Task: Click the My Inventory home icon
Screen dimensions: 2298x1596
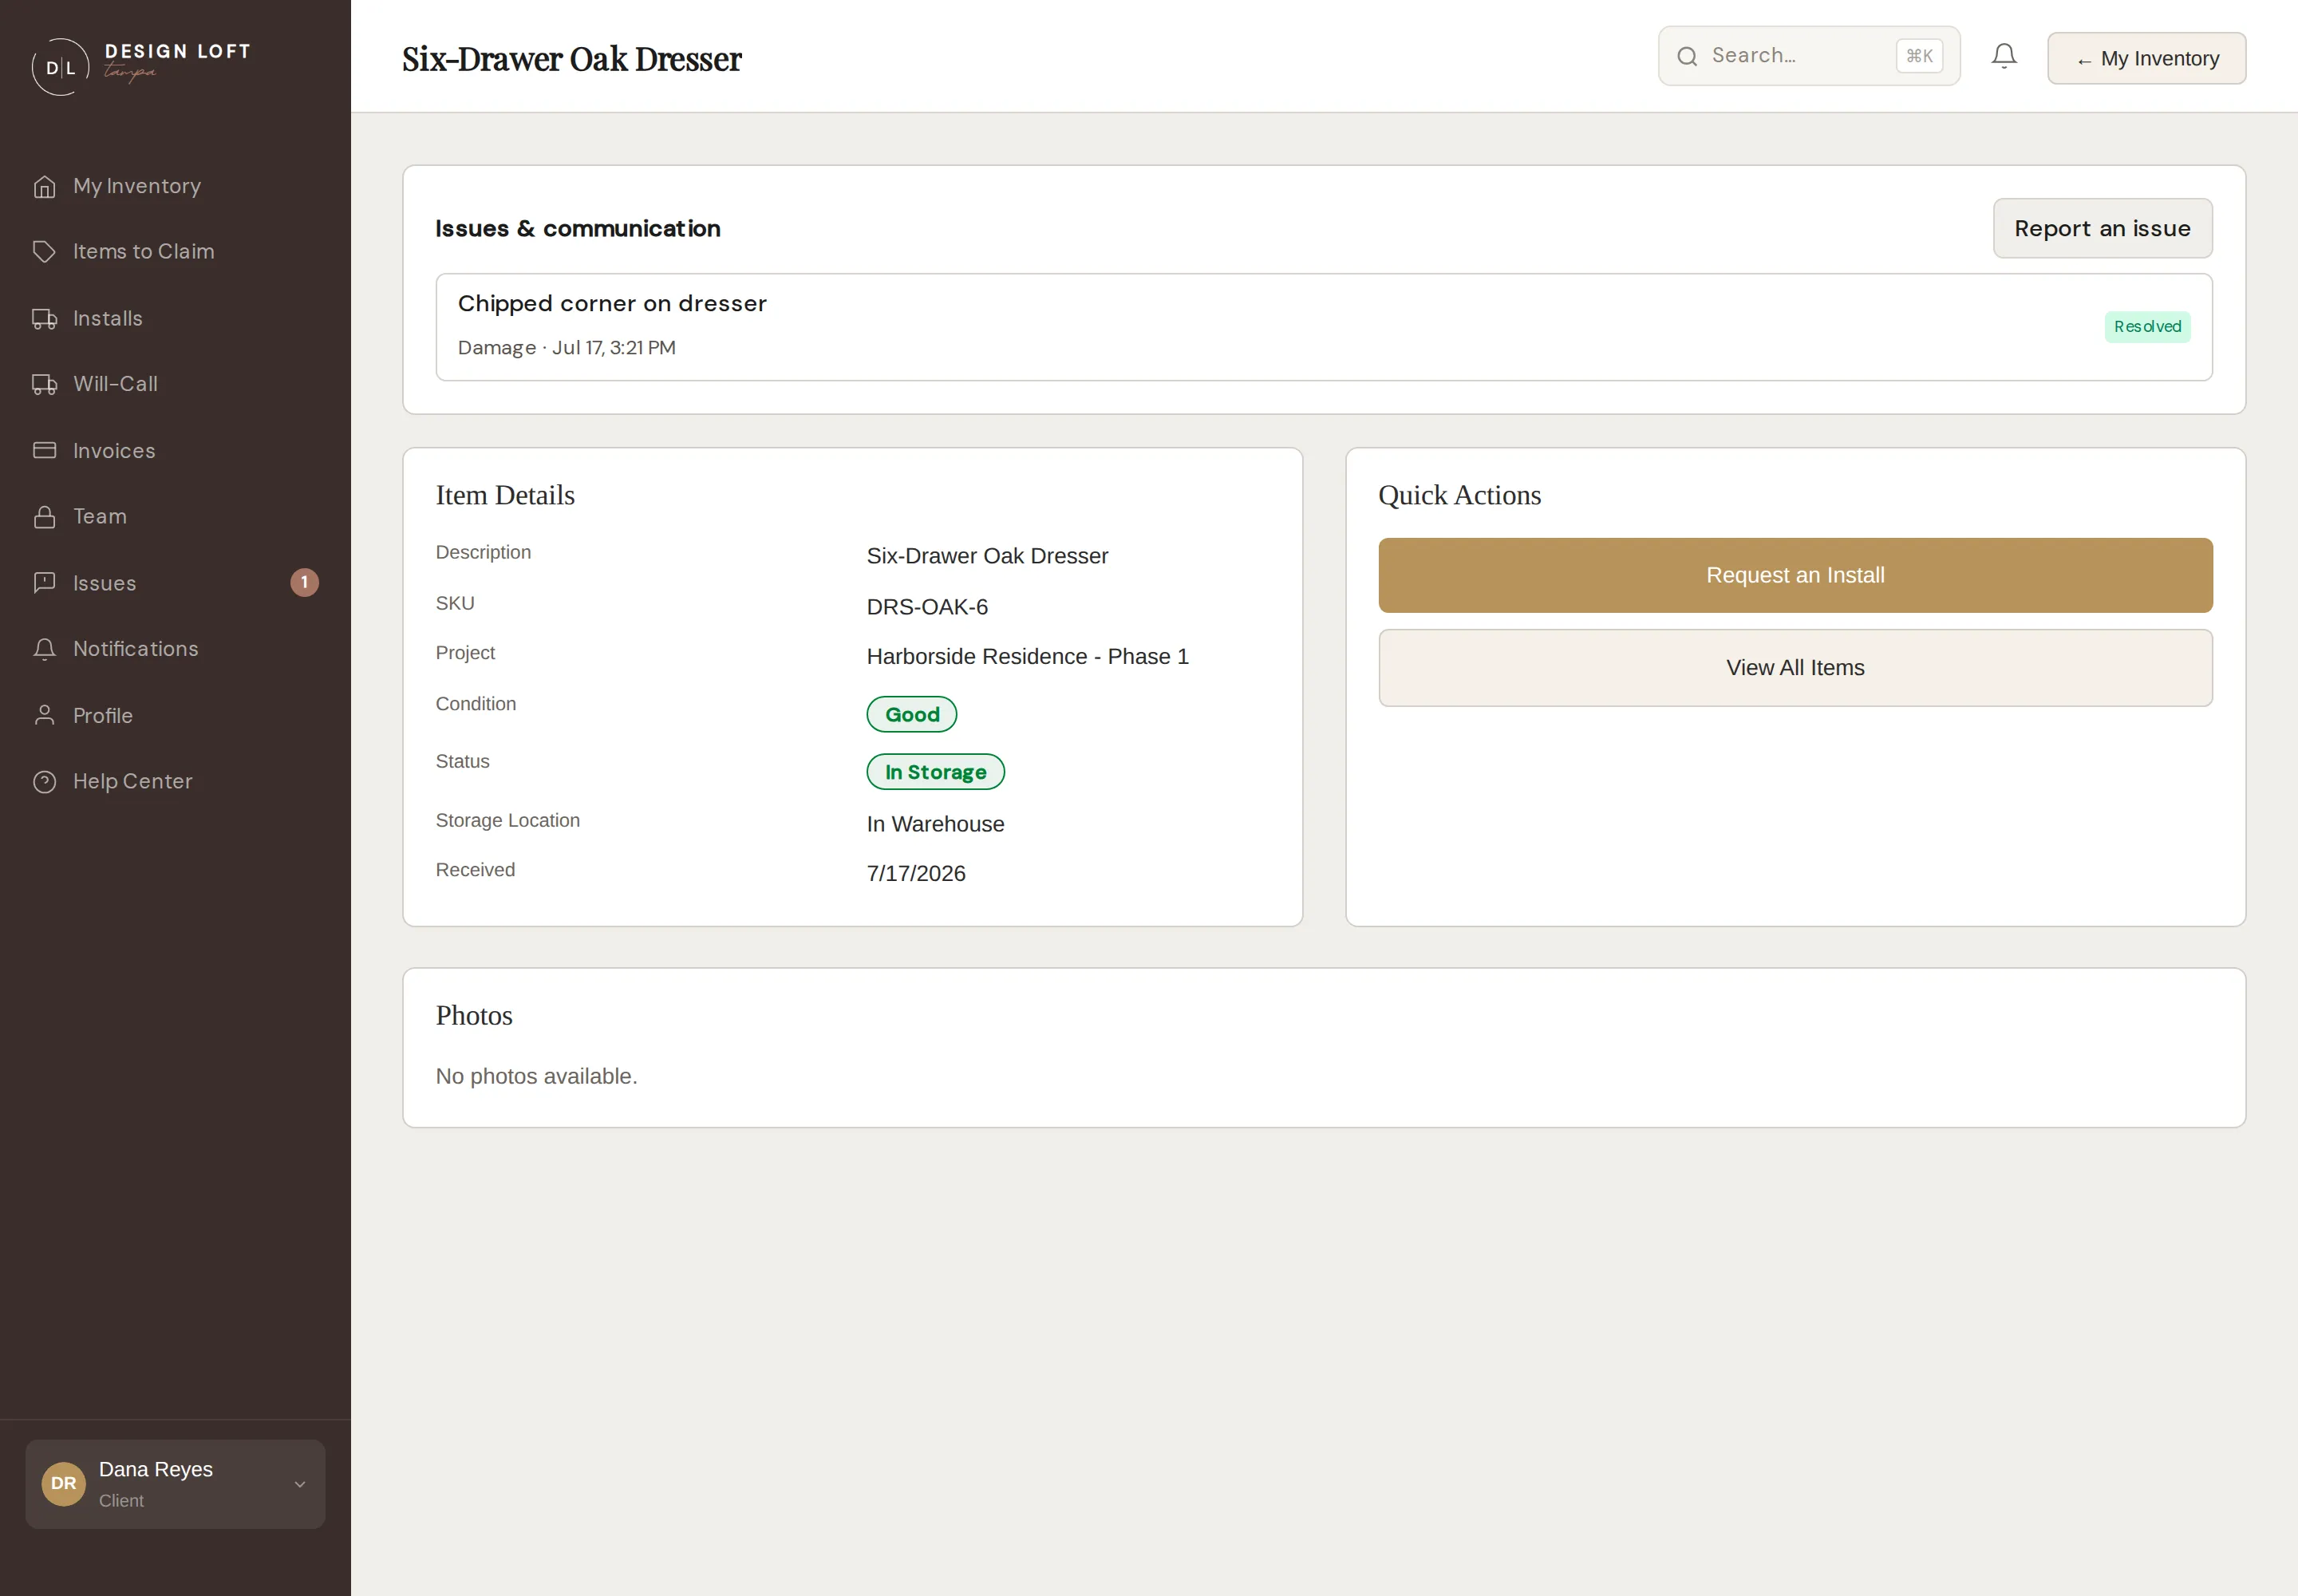Action: tap(44, 187)
